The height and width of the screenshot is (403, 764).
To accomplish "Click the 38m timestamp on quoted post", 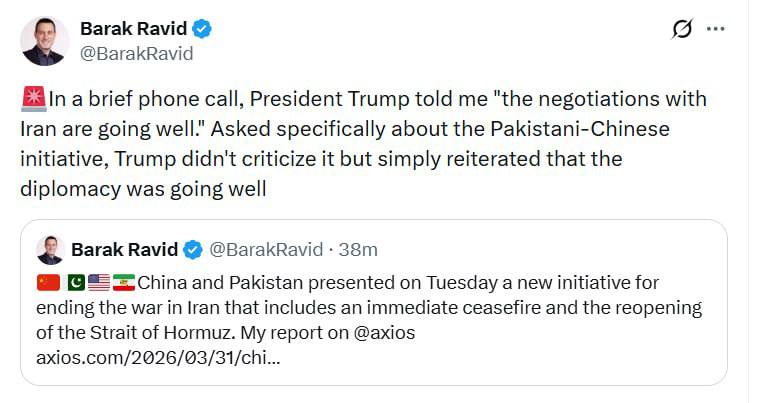I will pyautogui.click(x=359, y=250).
